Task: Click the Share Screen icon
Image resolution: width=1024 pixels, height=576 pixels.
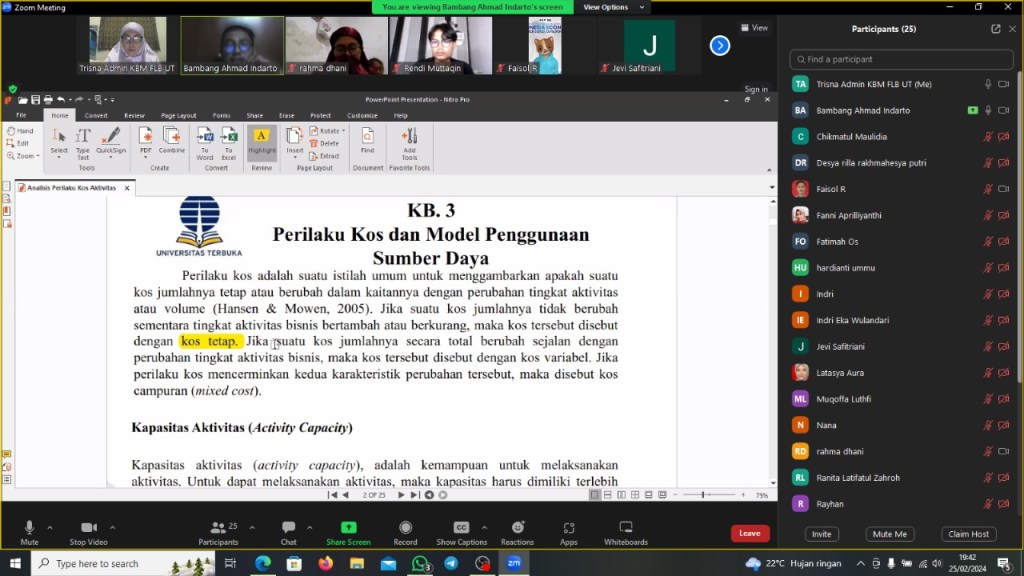Action: tap(348, 528)
